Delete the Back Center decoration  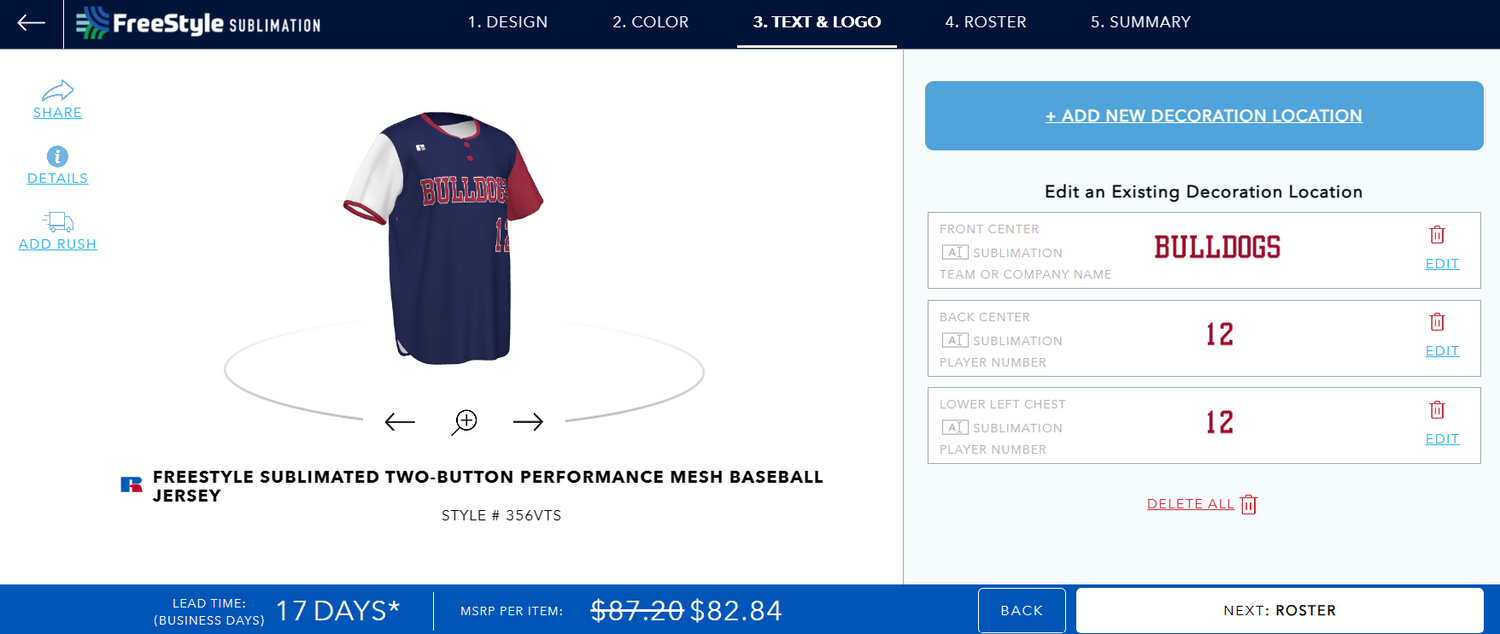1437,322
